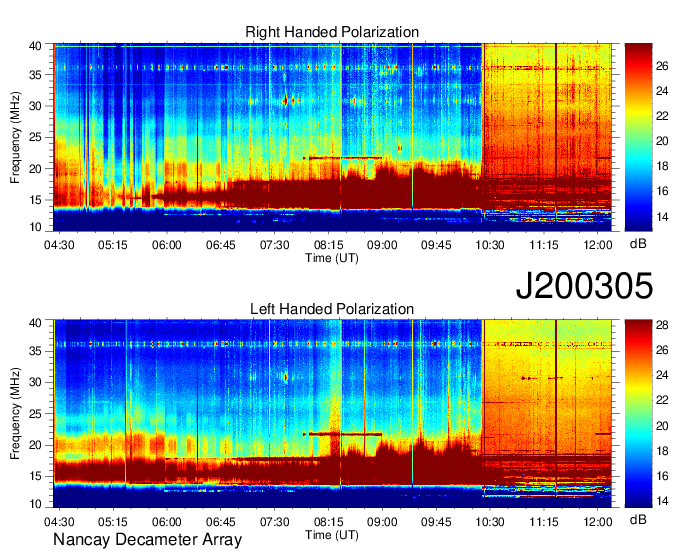This screenshot has height=552, width=680.
Task: Click the 26 tick on the upper colorbar
Action: 662,66
